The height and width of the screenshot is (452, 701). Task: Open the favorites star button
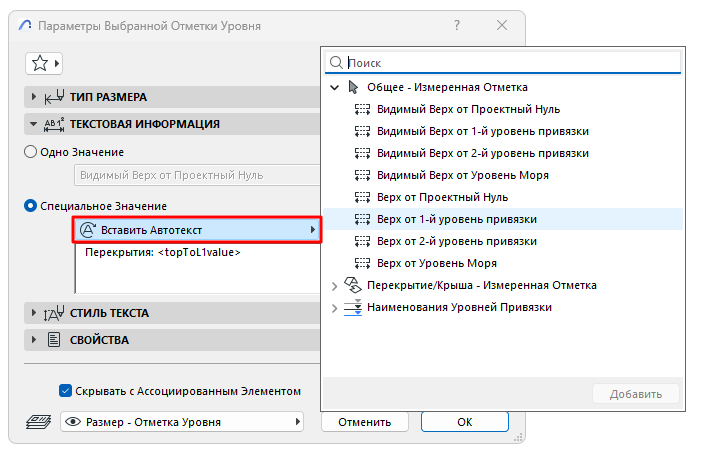44,63
